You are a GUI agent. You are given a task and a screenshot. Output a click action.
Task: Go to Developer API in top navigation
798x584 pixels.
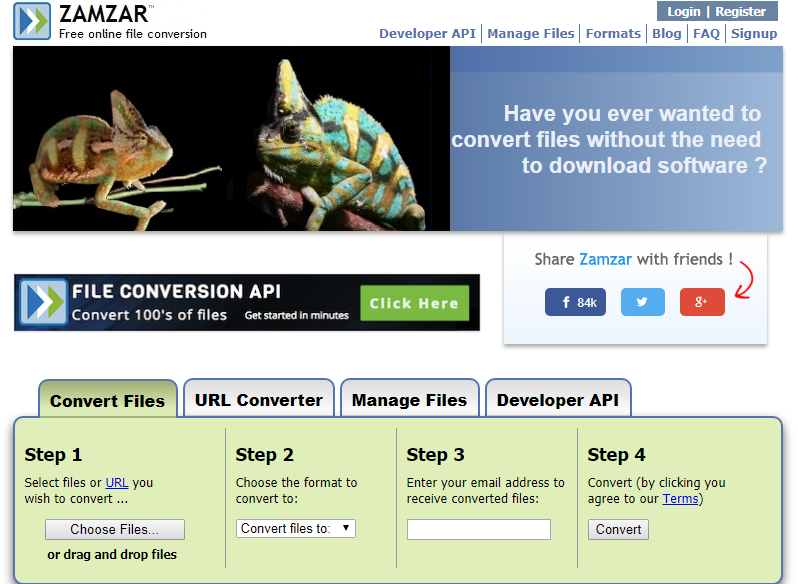coord(427,34)
